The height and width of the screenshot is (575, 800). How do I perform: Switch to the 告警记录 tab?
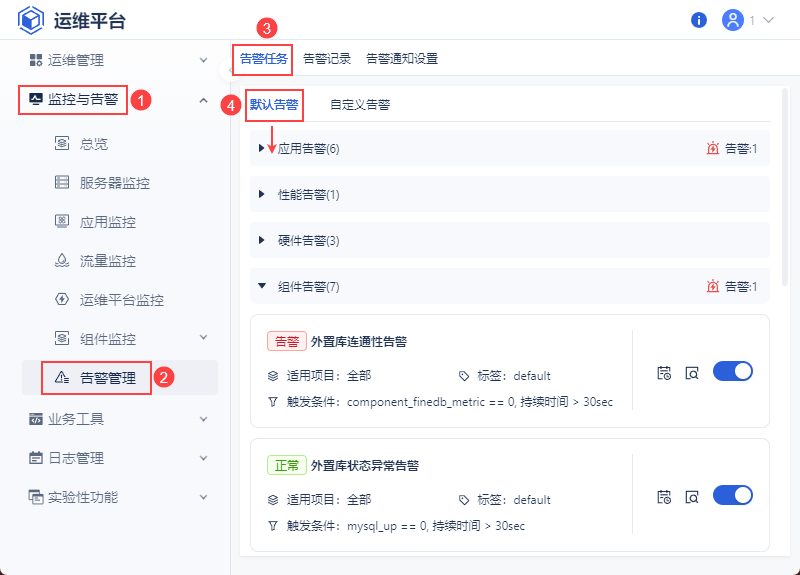point(327,59)
